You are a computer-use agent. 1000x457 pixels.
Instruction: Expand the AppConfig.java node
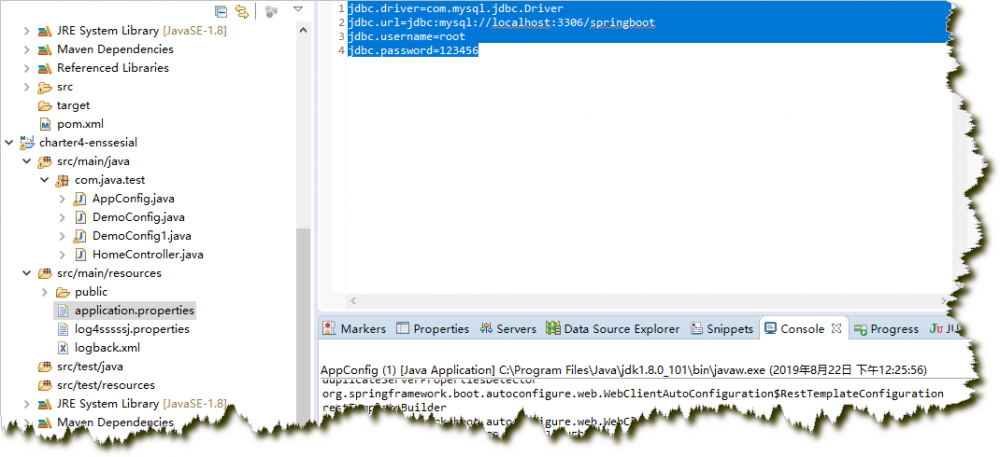pos(62,198)
